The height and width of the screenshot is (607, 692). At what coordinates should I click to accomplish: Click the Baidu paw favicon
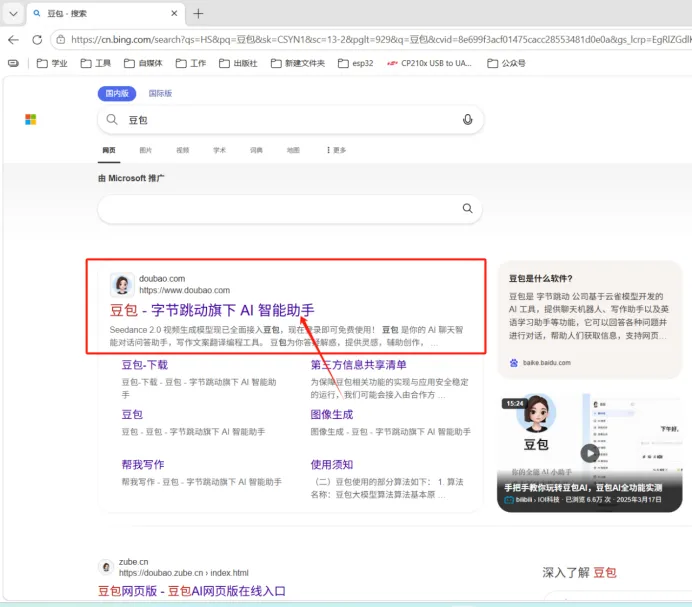pyautogui.click(x=514, y=363)
